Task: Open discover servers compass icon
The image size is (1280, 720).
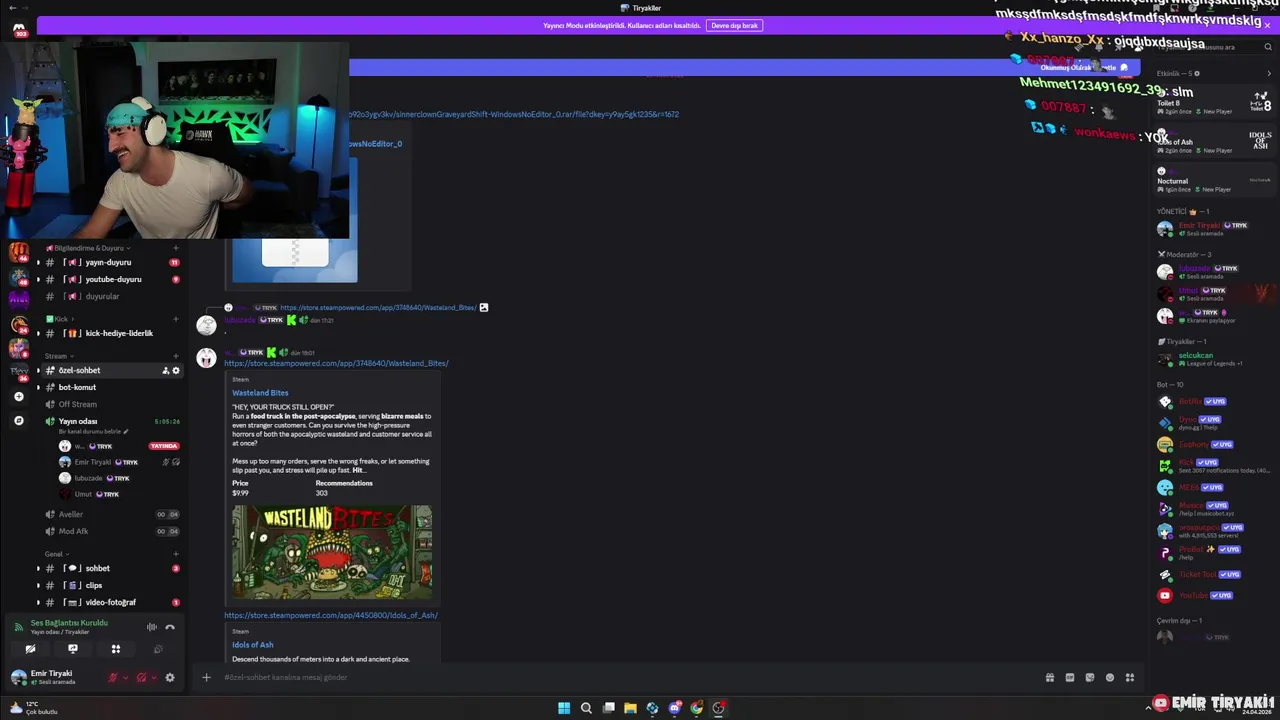Action: (x=19, y=421)
